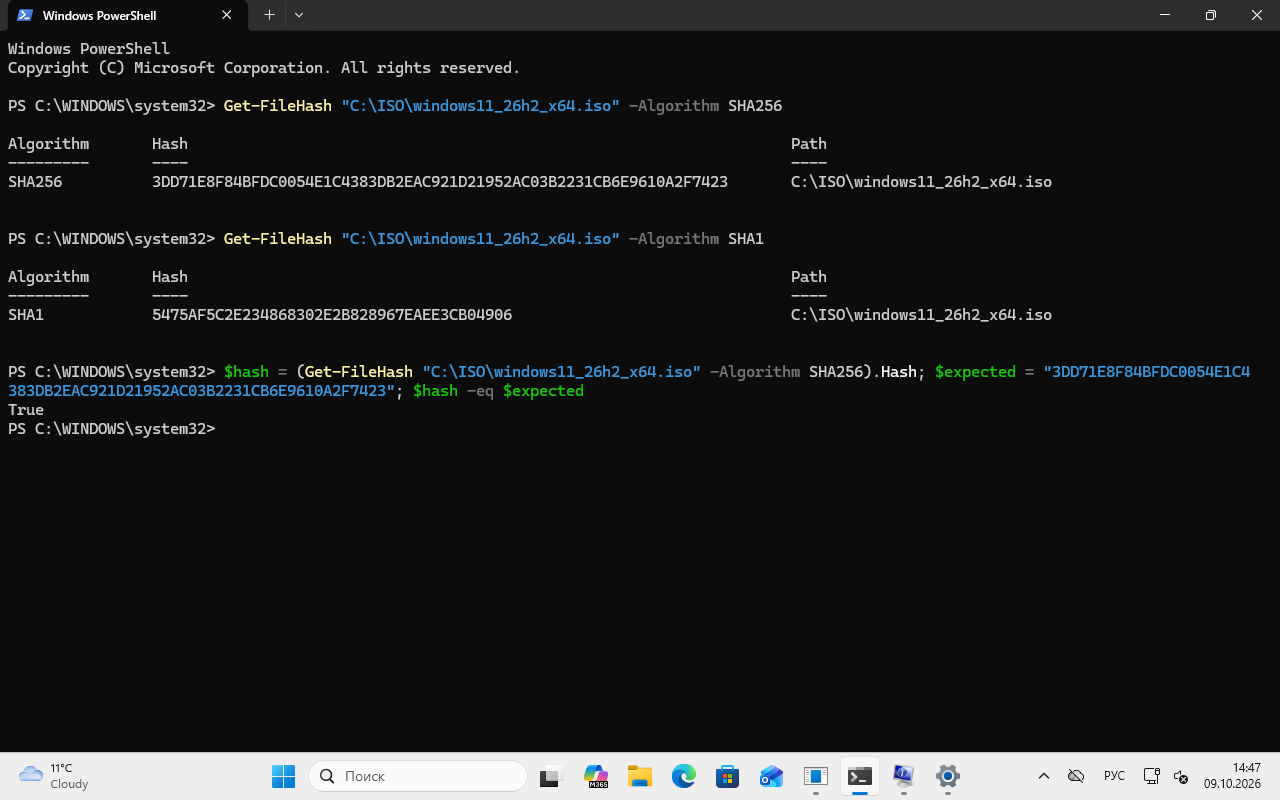Viewport: 1280px width, 800px height.
Task: Switch input language РУС
Action: click(x=1114, y=776)
